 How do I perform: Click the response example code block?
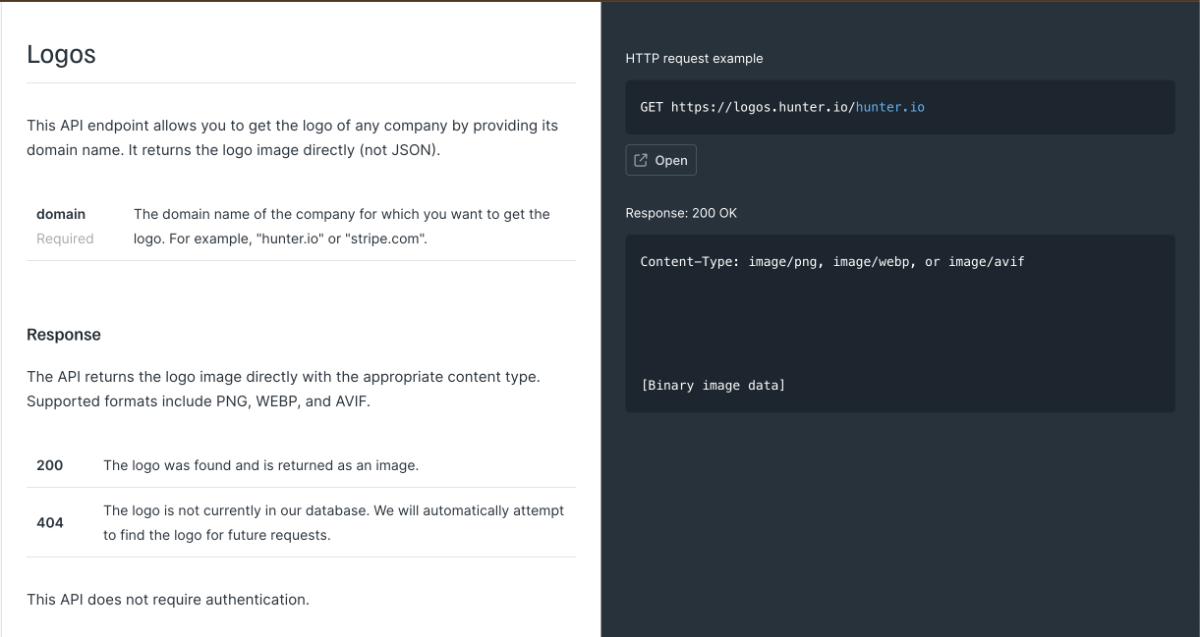coord(900,322)
